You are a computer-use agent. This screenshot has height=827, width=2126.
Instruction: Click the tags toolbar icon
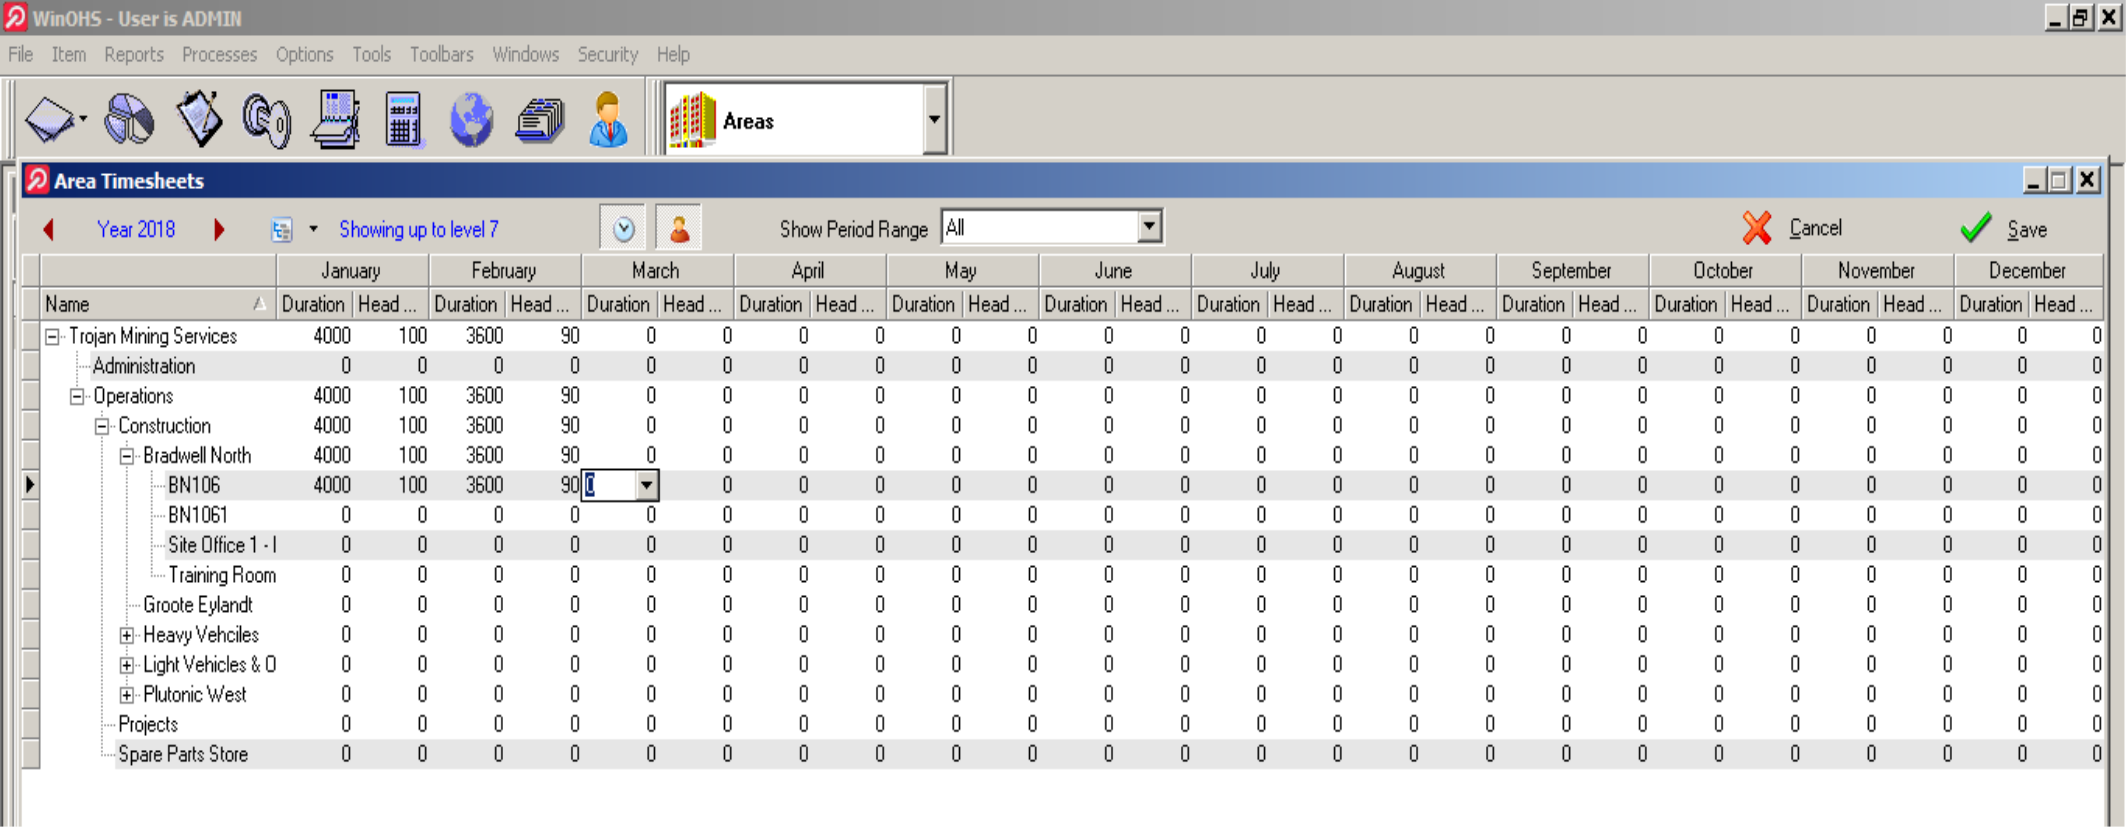[199, 119]
